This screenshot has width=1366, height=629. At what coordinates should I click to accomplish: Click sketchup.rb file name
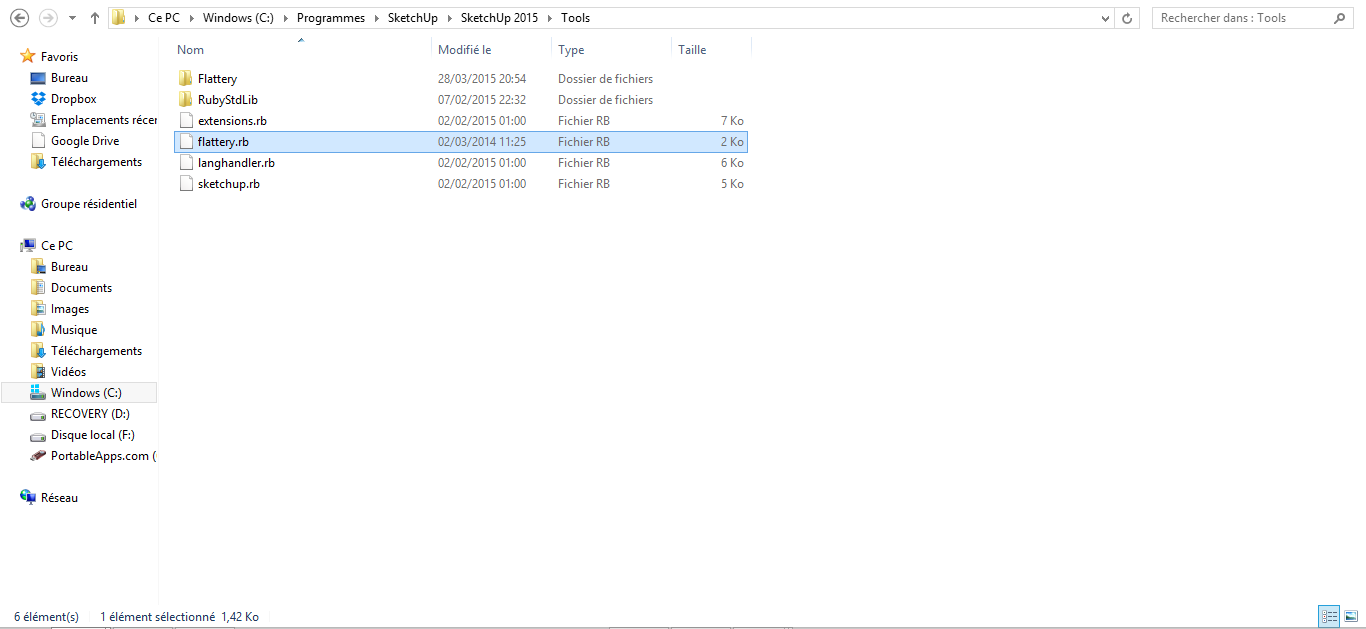[x=229, y=183]
